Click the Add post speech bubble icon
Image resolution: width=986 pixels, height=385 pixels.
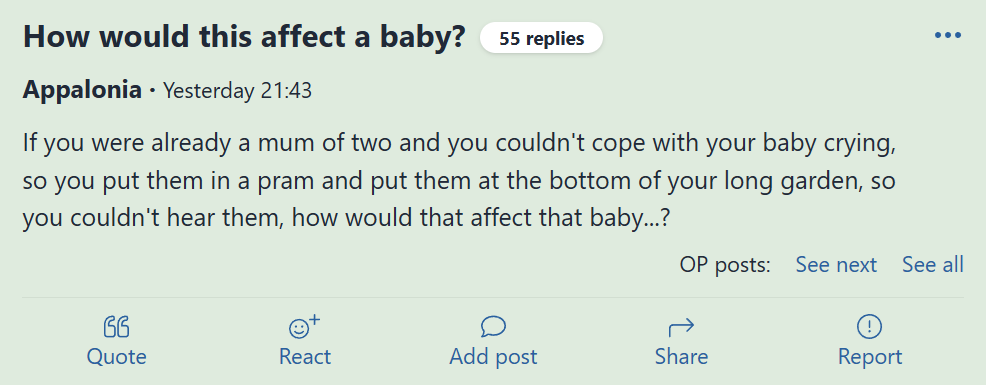(x=493, y=327)
